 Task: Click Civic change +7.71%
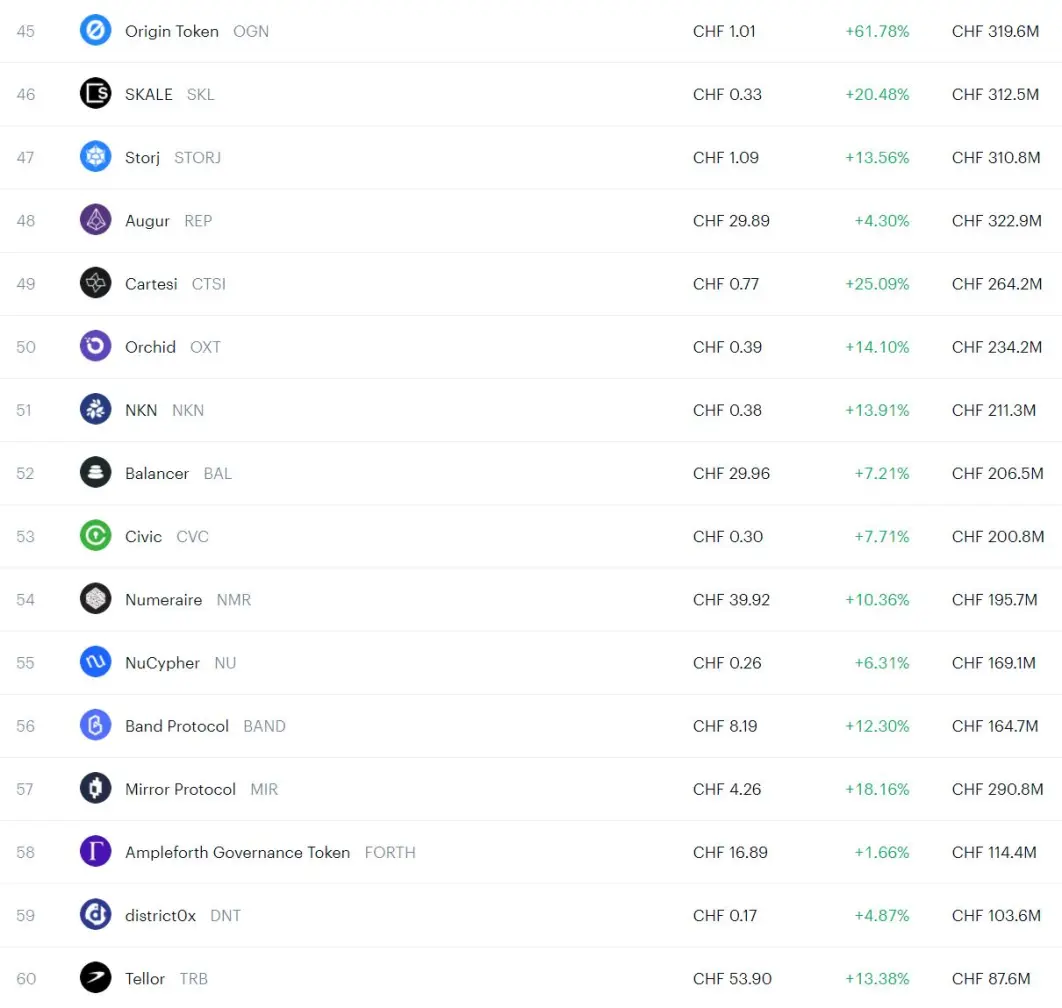(x=882, y=537)
